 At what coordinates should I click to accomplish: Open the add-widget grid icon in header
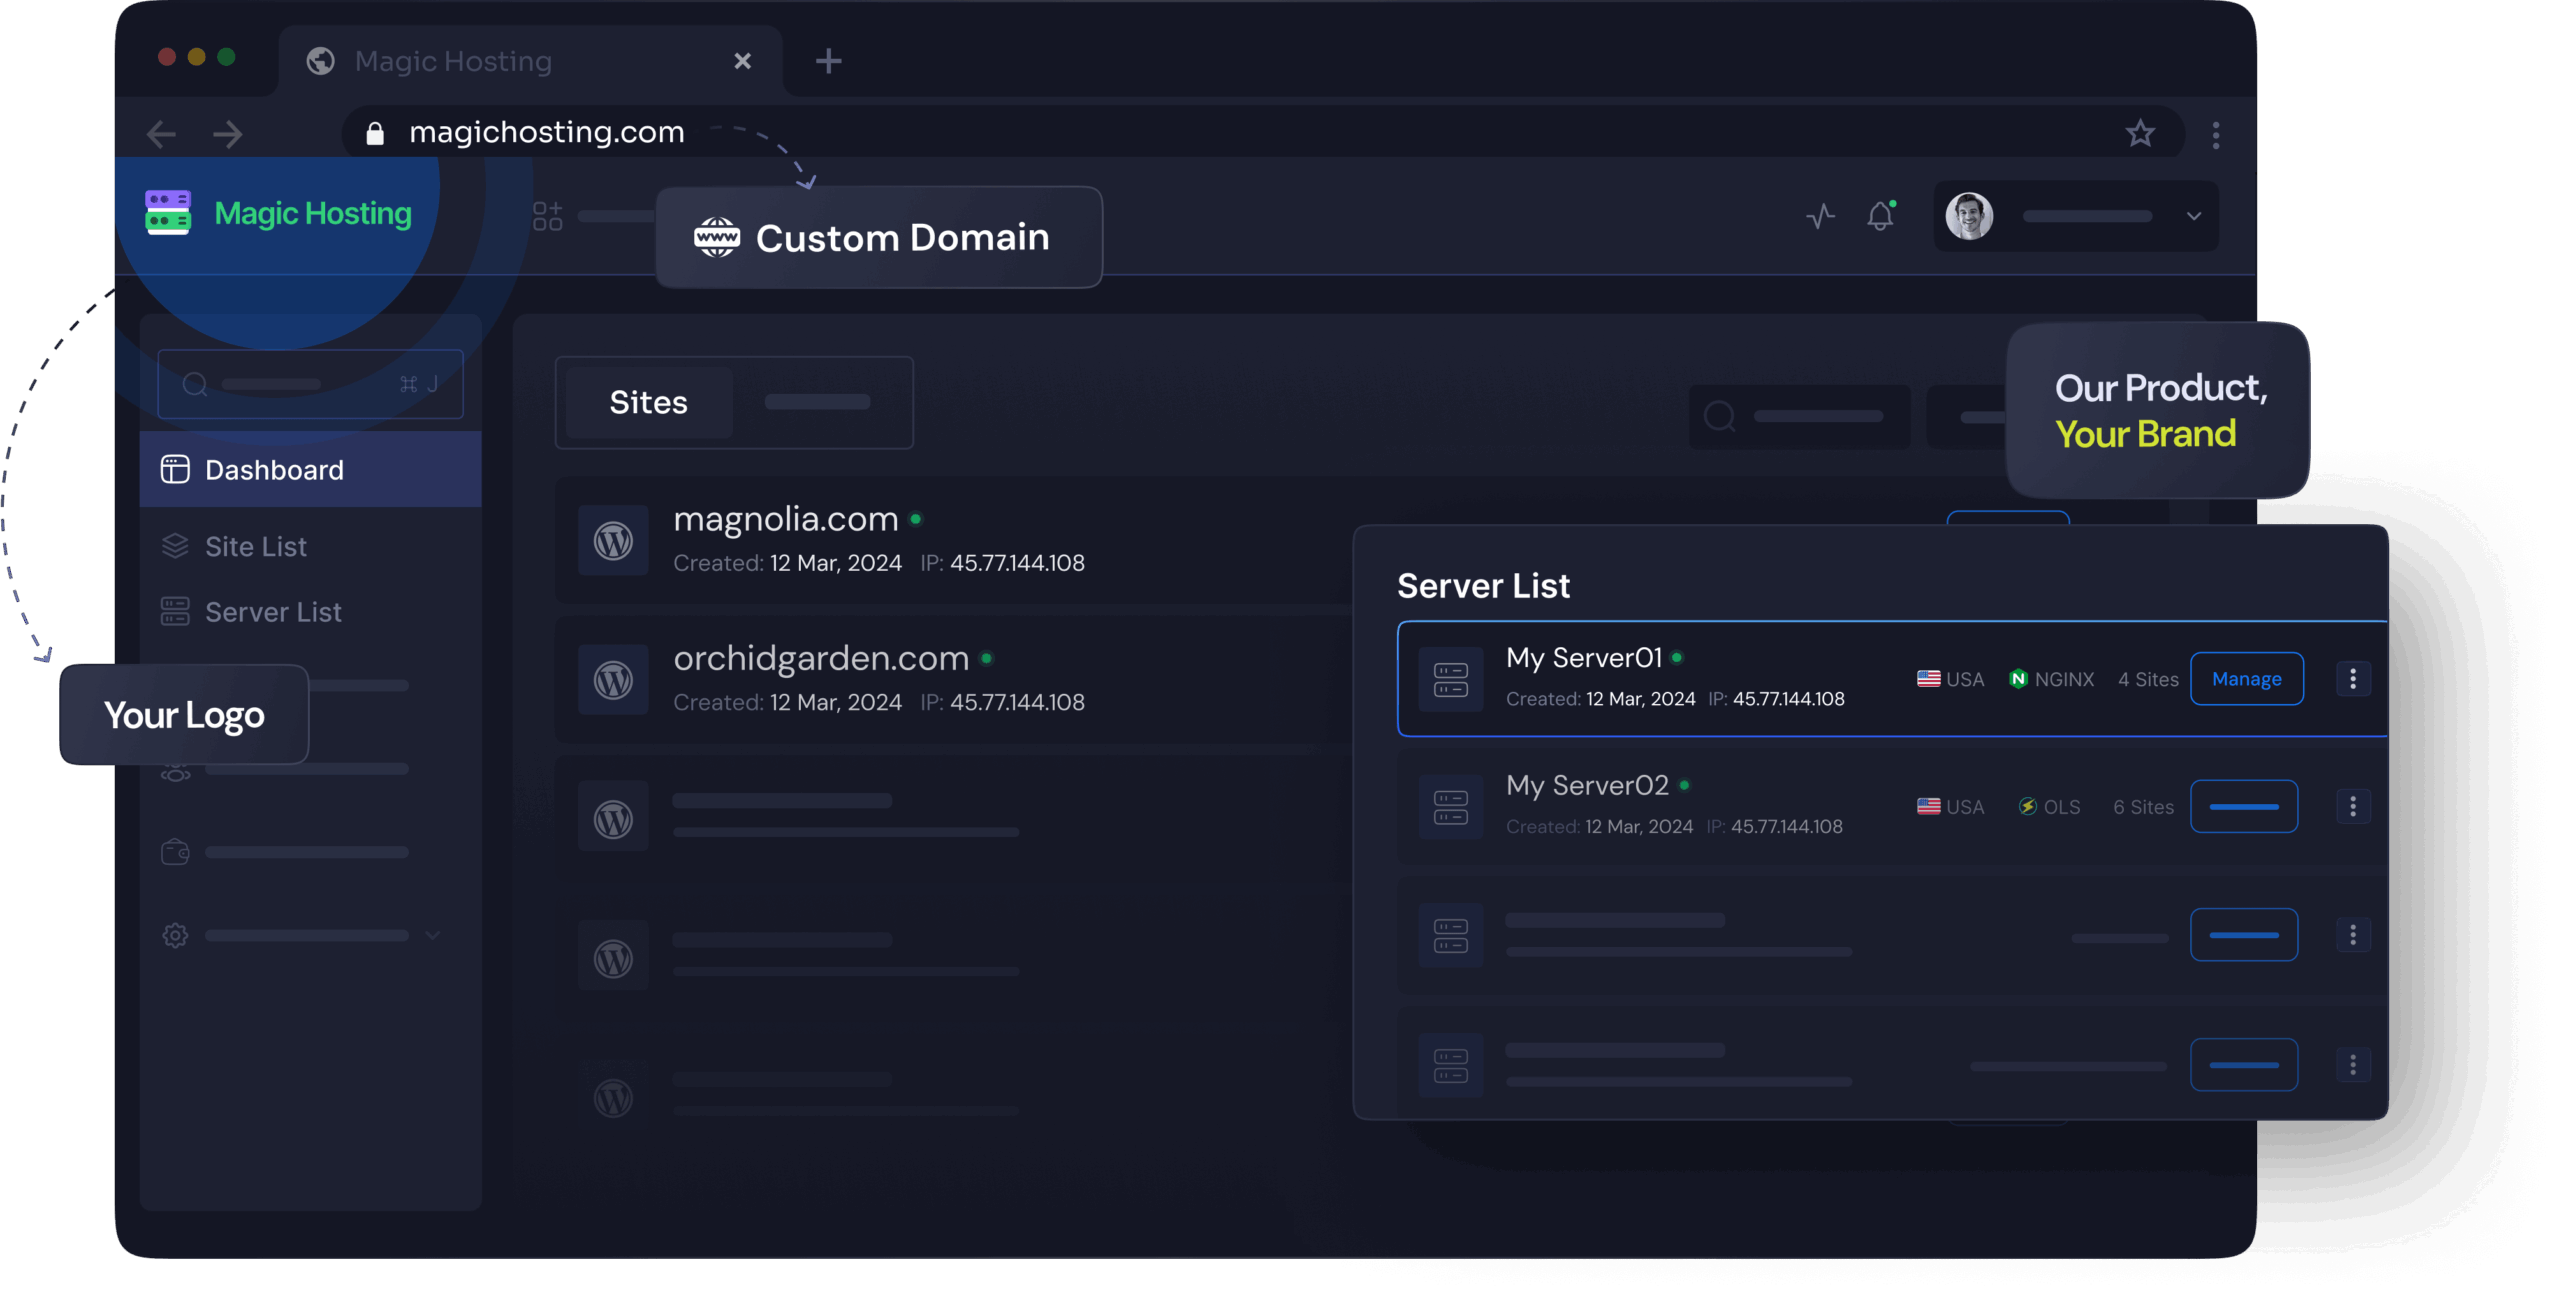[548, 216]
